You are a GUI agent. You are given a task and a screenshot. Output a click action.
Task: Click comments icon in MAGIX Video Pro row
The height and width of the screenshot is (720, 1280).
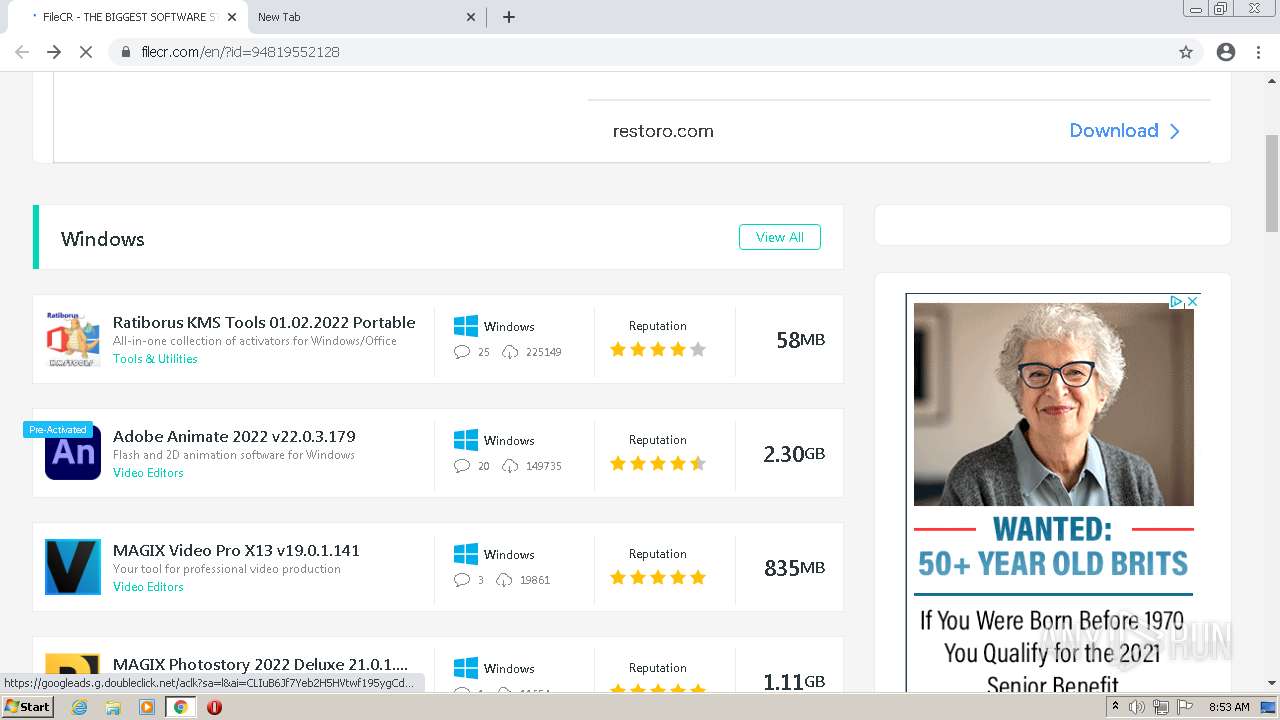[x=461, y=580]
